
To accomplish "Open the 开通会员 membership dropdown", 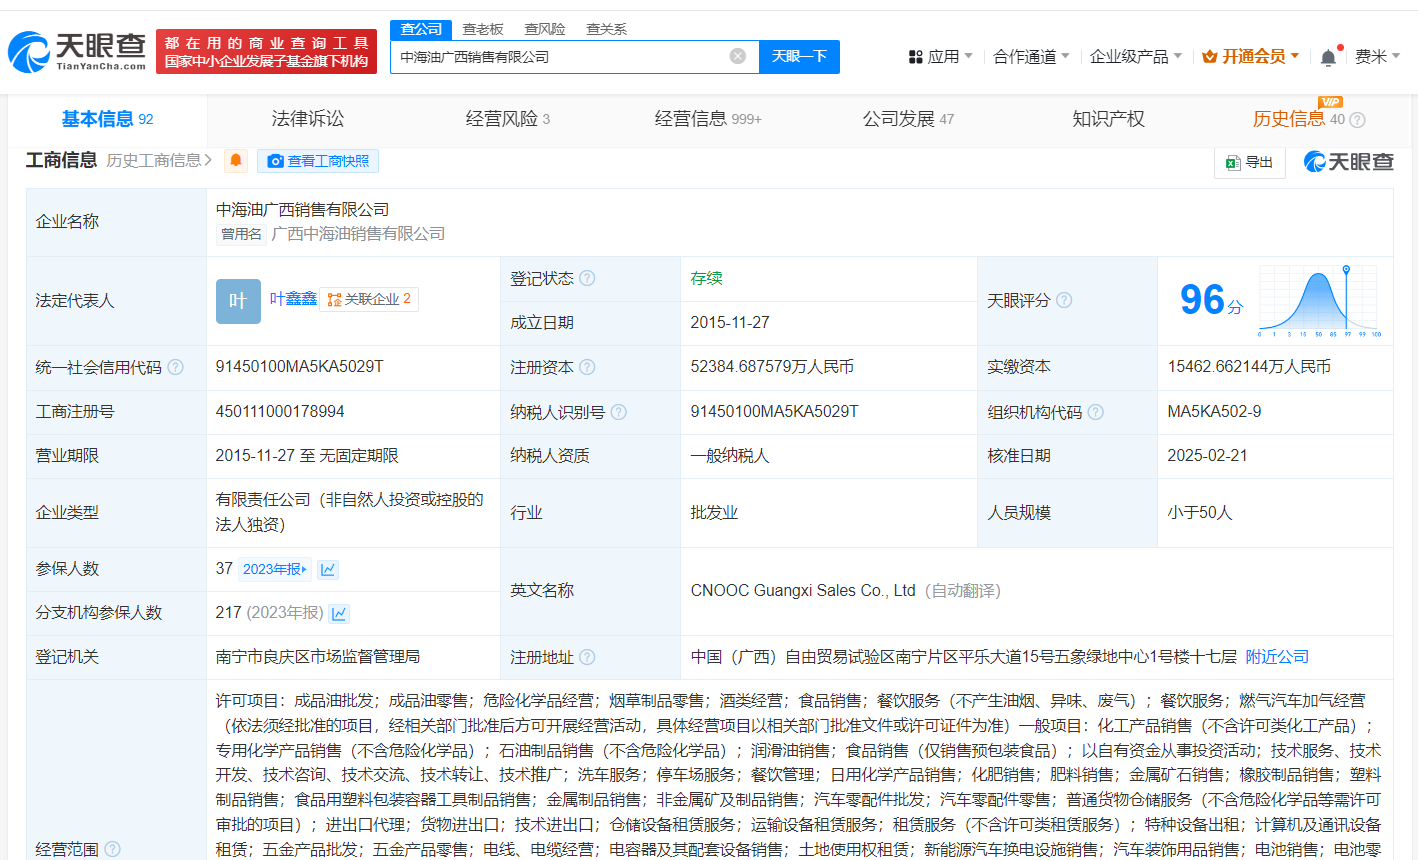I will 1251,57.
